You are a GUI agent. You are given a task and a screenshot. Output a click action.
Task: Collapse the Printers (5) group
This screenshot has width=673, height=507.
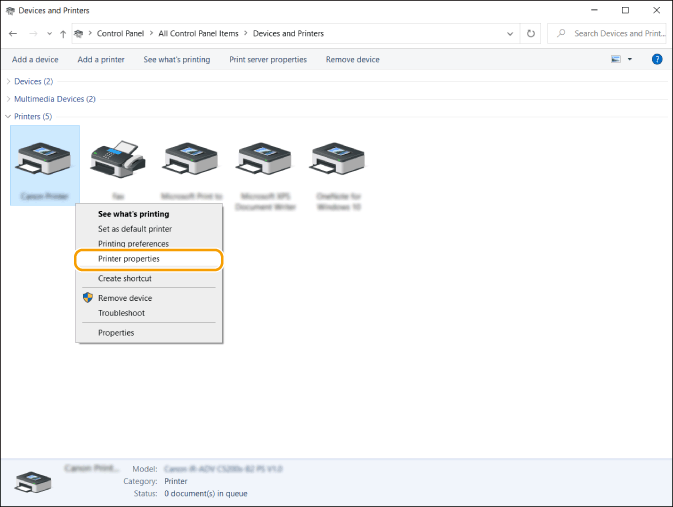pos(9,117)
